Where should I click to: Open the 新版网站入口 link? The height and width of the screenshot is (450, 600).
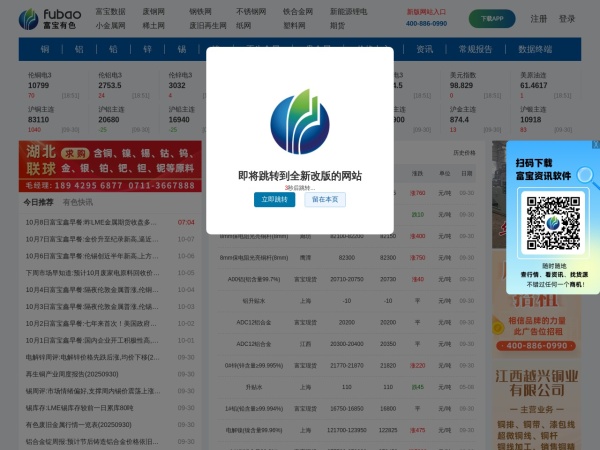pyautogui.click(x=426, y=12)
